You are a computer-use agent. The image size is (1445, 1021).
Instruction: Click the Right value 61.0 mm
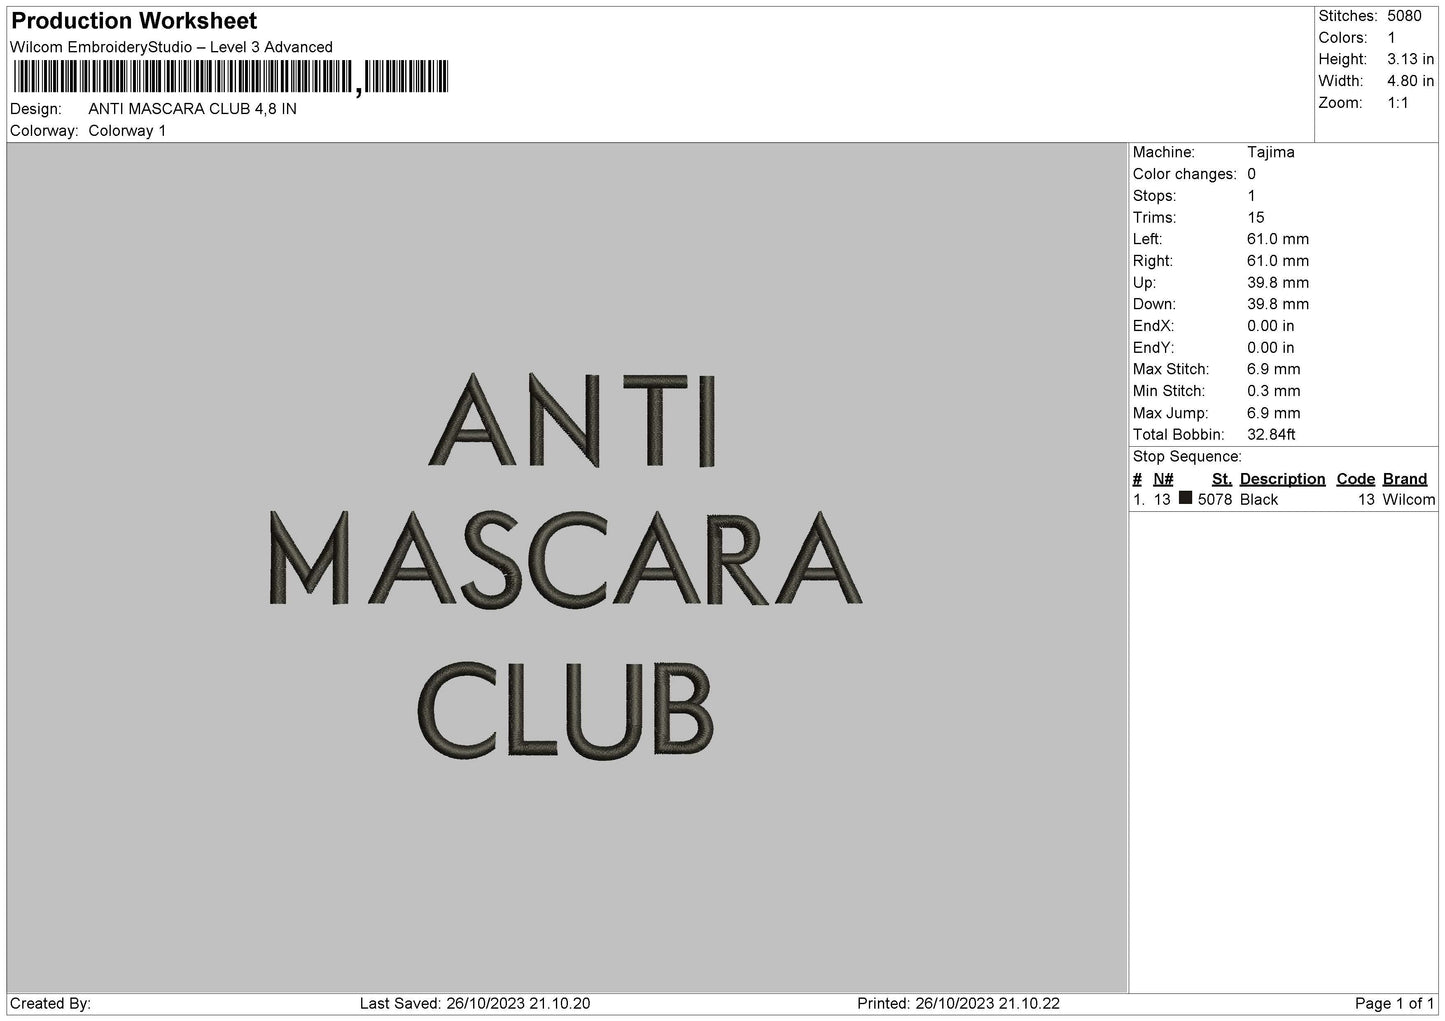pyautogui.click(x=1278, y=261)
